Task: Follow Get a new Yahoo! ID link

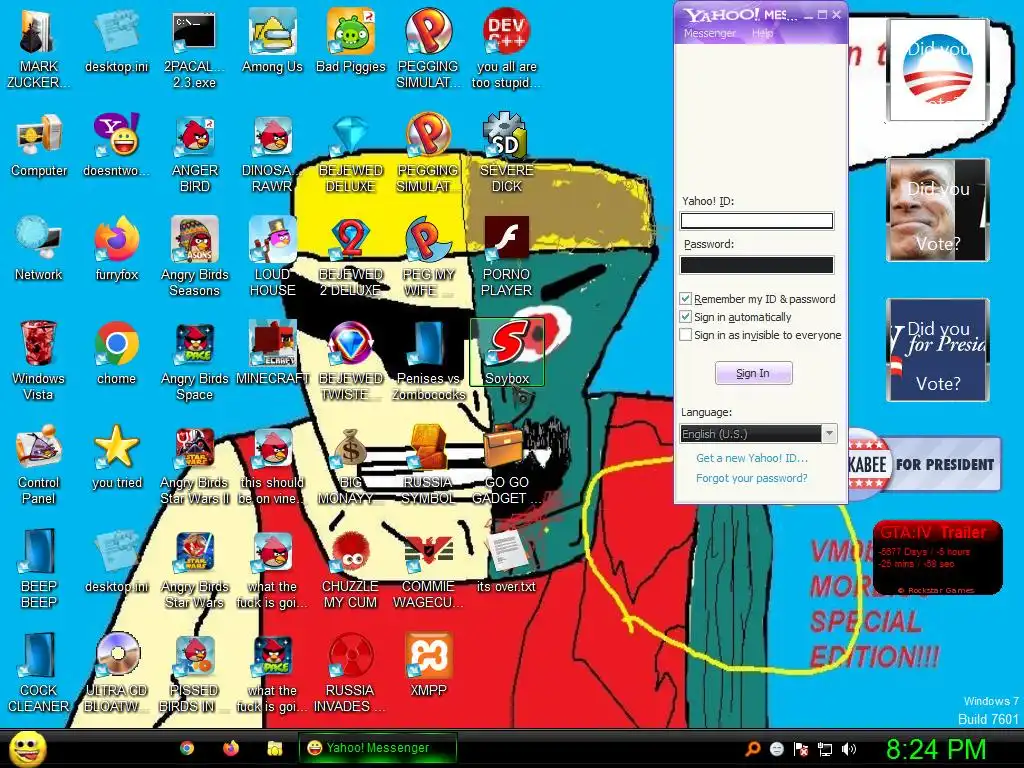Action: 752,458
